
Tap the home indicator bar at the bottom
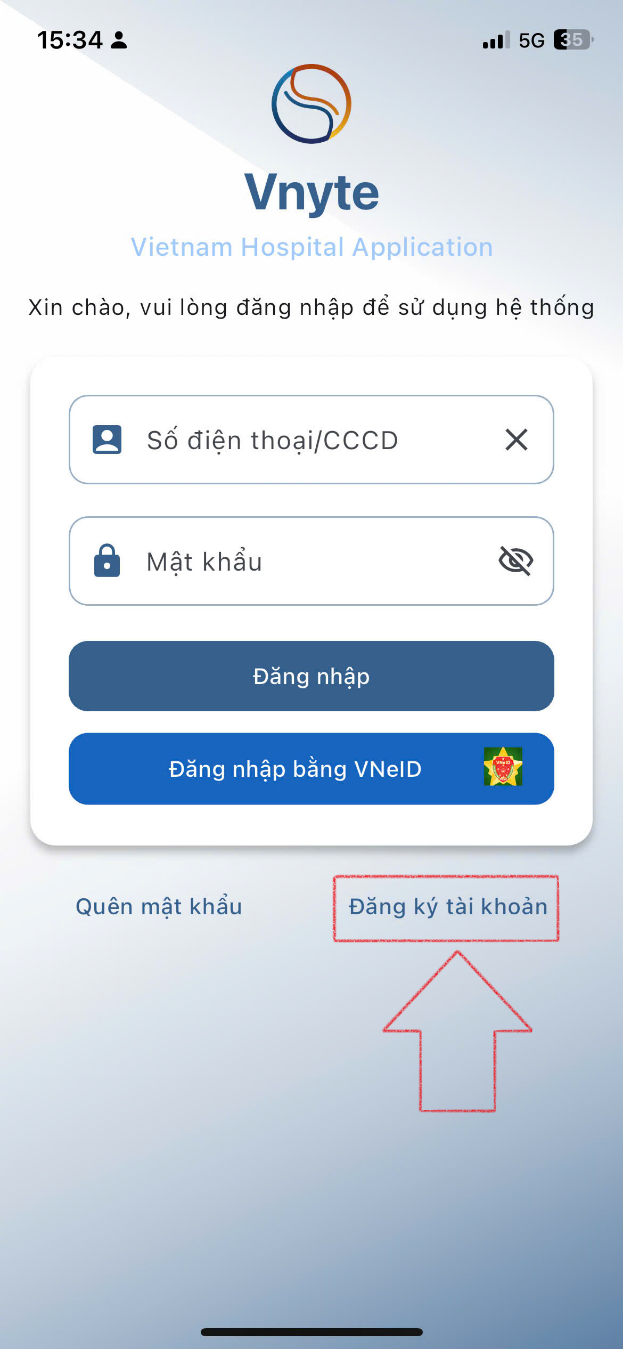[x=312, y=1332]
